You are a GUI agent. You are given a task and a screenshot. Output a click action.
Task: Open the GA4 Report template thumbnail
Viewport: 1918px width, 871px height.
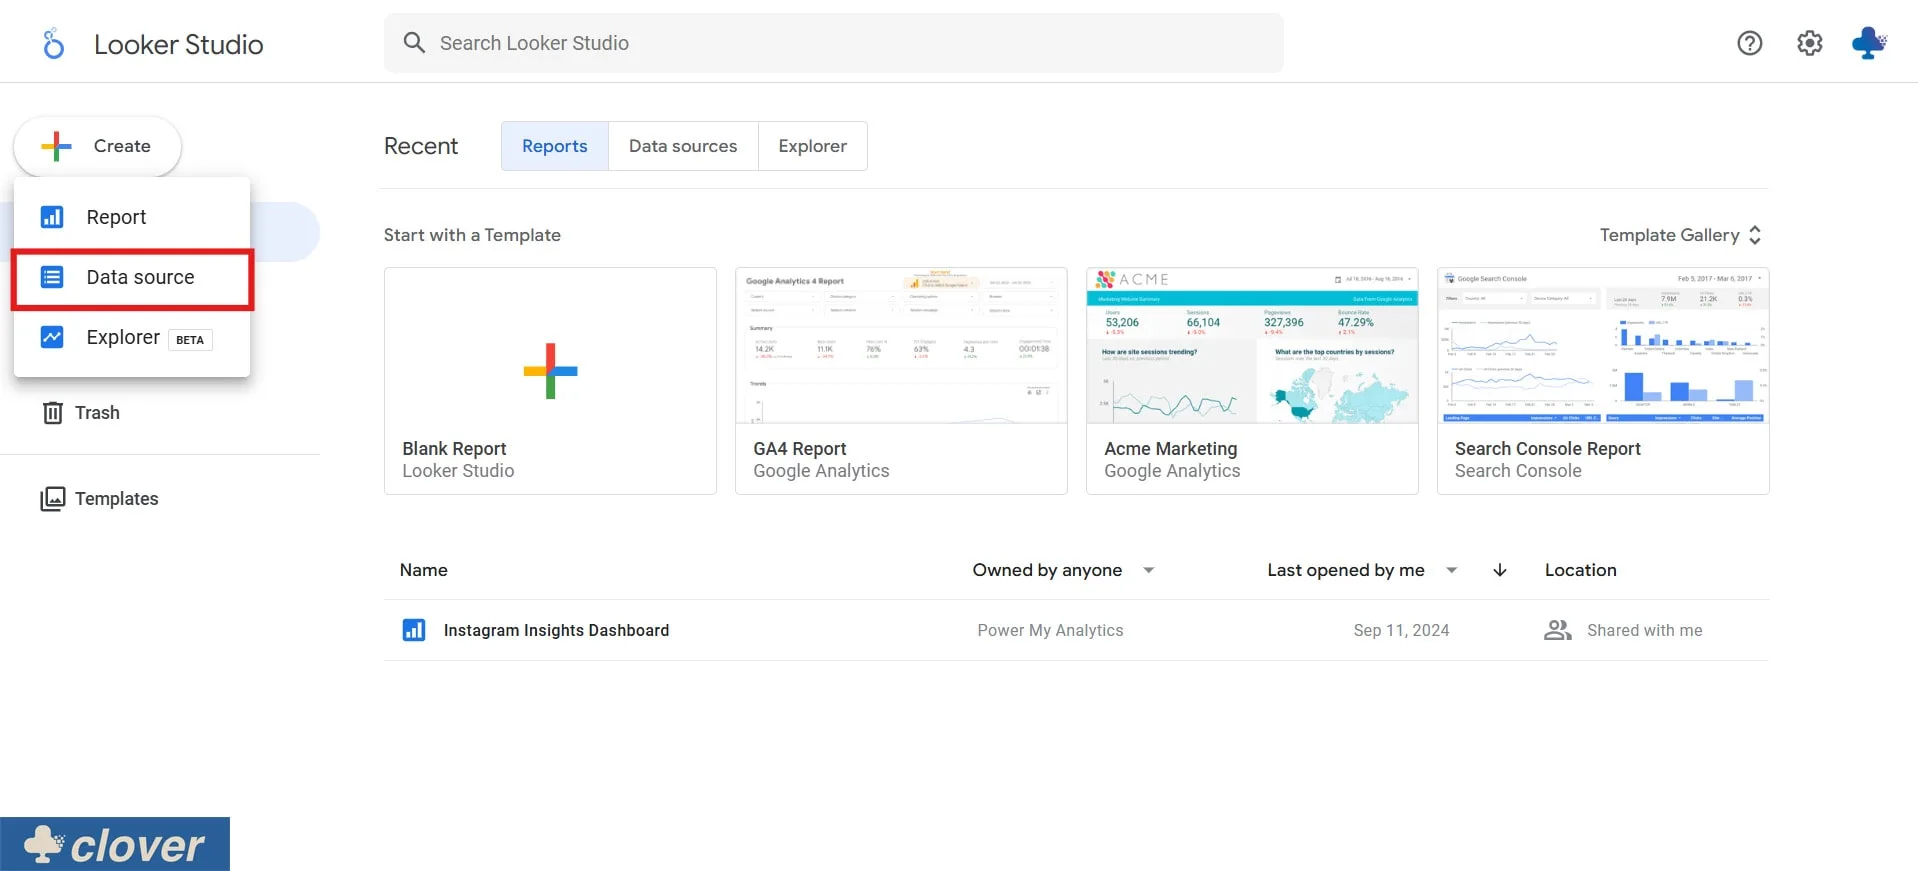(901, 346)
